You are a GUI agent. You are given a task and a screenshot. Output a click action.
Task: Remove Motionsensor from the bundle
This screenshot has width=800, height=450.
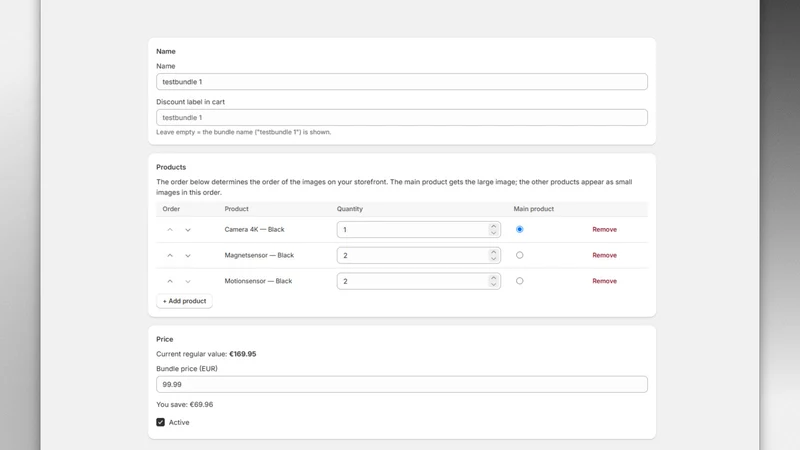tap(604, 281)
